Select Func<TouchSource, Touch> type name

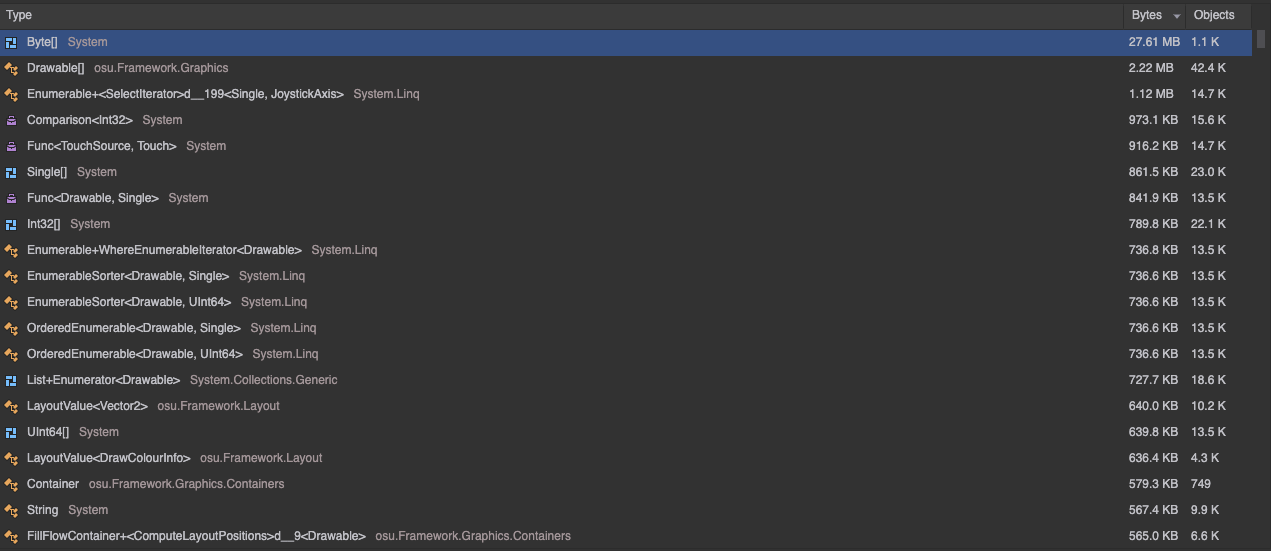click(x=102, y=146)
